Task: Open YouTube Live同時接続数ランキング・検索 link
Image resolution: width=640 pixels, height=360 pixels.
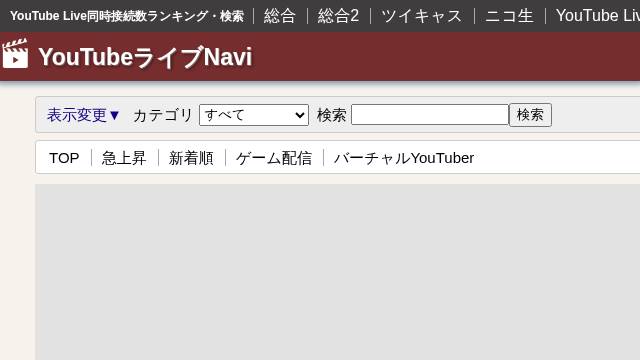Action: tap(127, 16)
